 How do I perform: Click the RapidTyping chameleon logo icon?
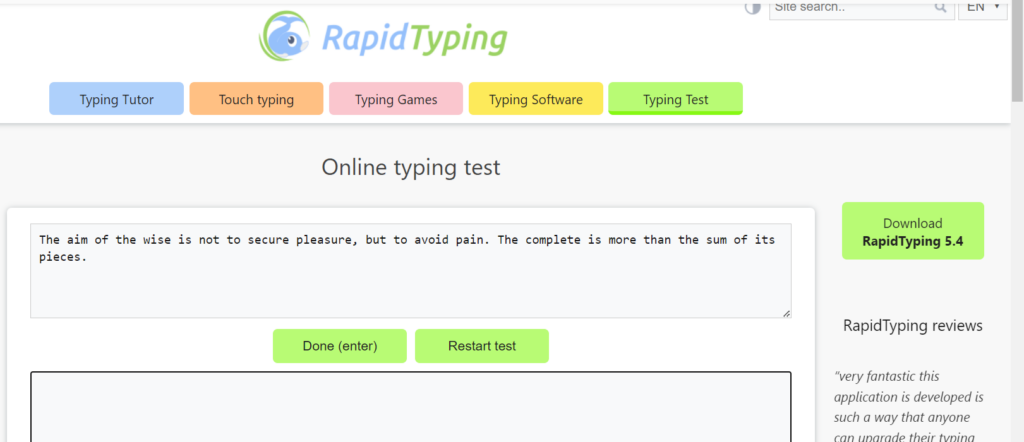286,37
